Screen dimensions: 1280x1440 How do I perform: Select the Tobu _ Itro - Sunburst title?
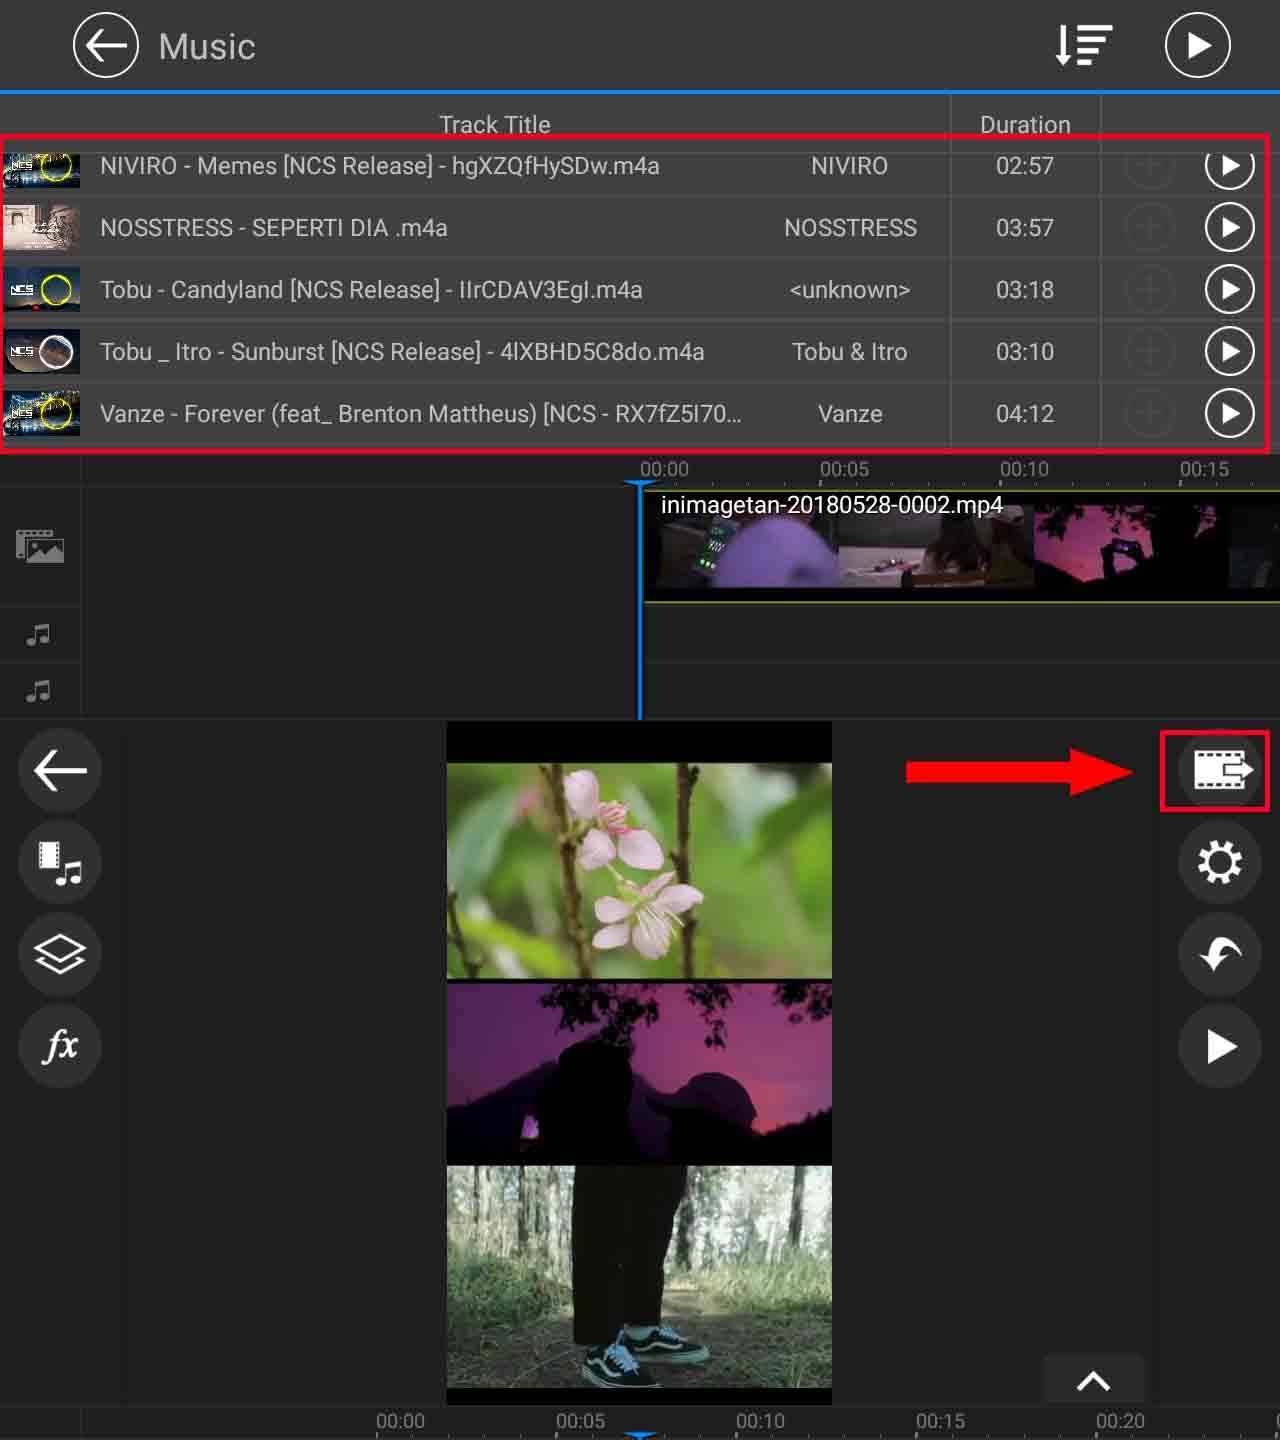402,352
